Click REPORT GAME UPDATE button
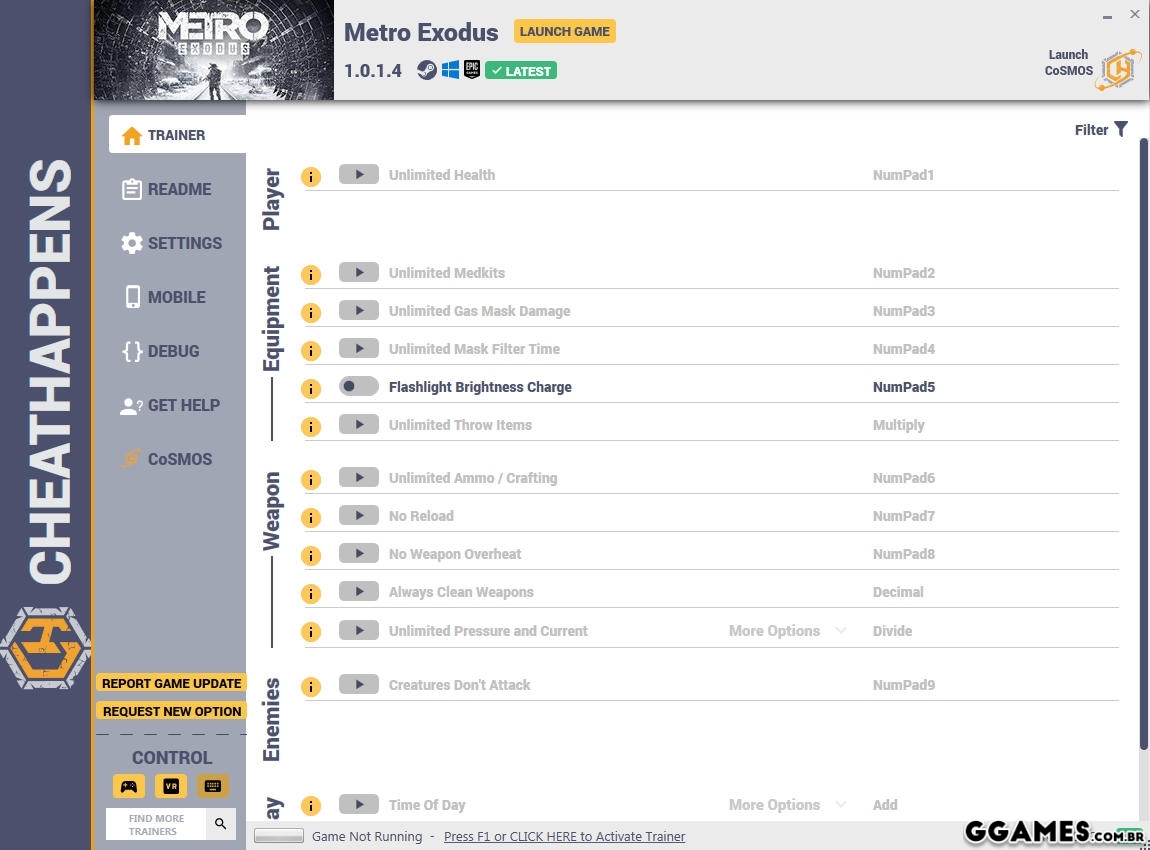 (x=171, y=683)
